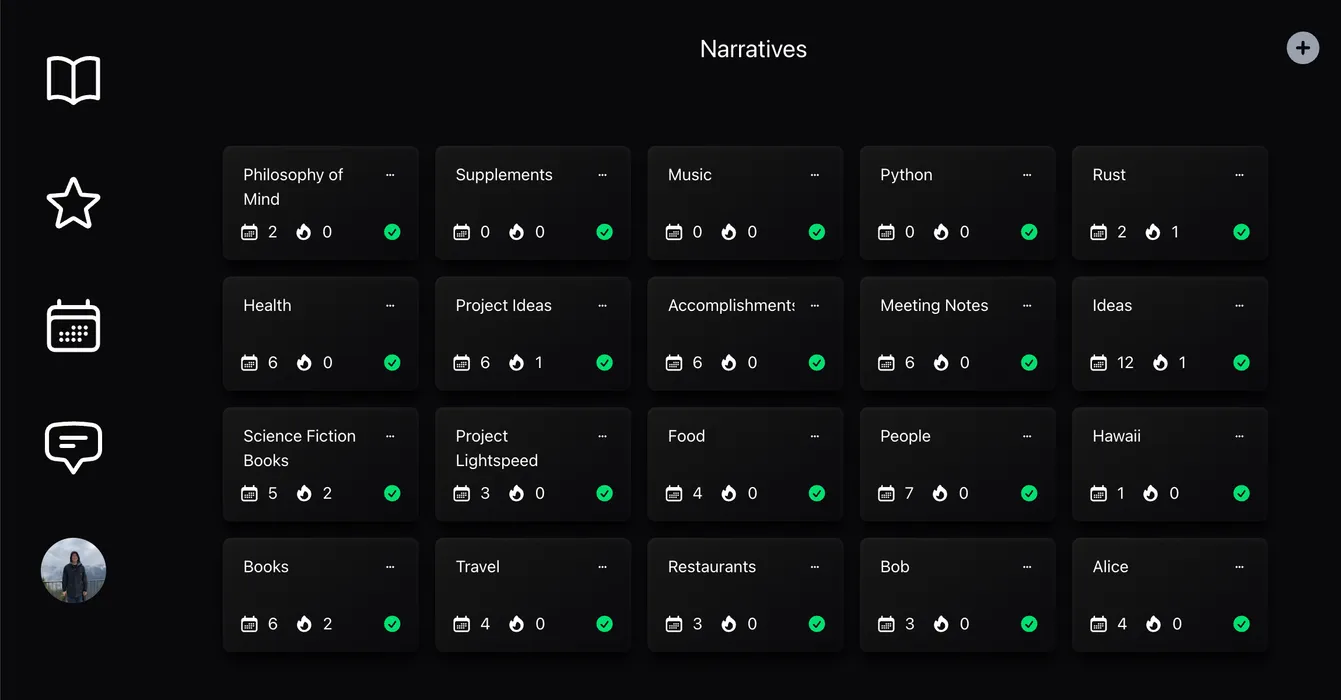Click the calendar icon on the Ideas card
Screen dimensions: 1341x700
pyautogui.click(x=1098, y=362)
